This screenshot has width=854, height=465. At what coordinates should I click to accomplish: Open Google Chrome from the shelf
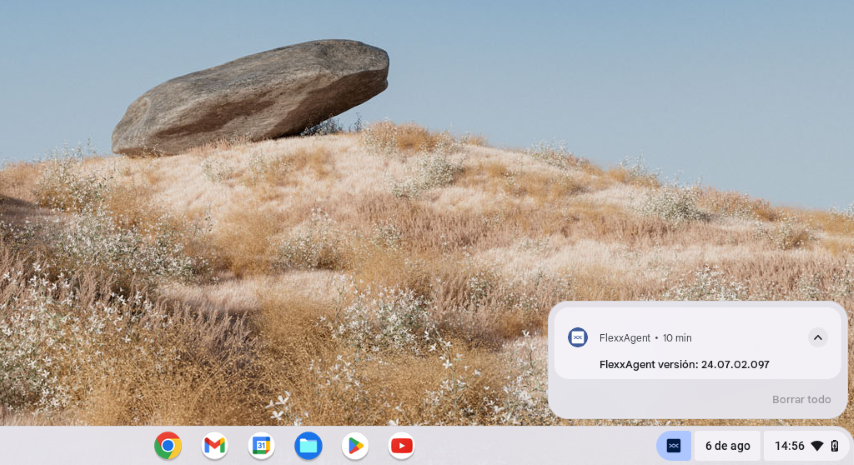coord(168,445)
